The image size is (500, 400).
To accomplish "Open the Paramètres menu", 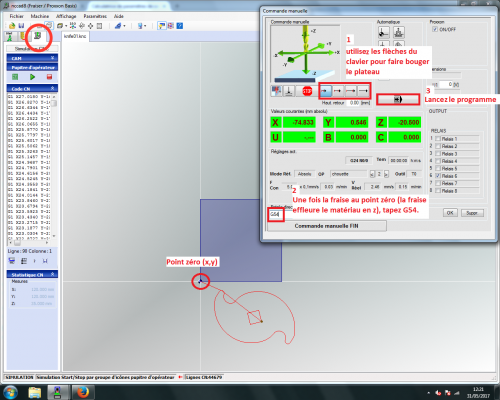I will (95, 16).
